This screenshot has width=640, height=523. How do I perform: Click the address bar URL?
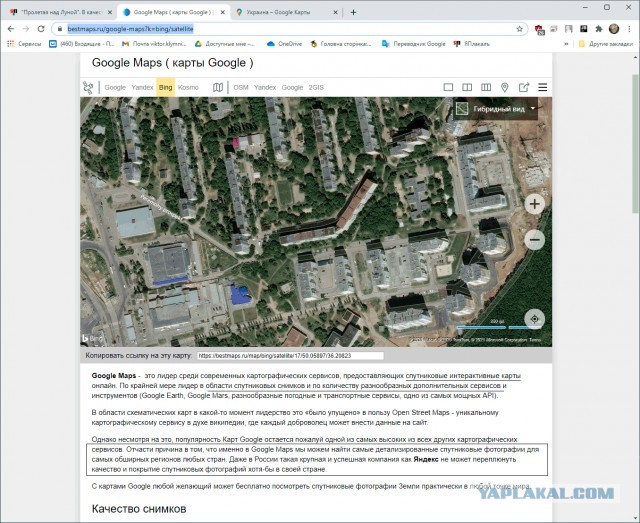coord(130,29)
